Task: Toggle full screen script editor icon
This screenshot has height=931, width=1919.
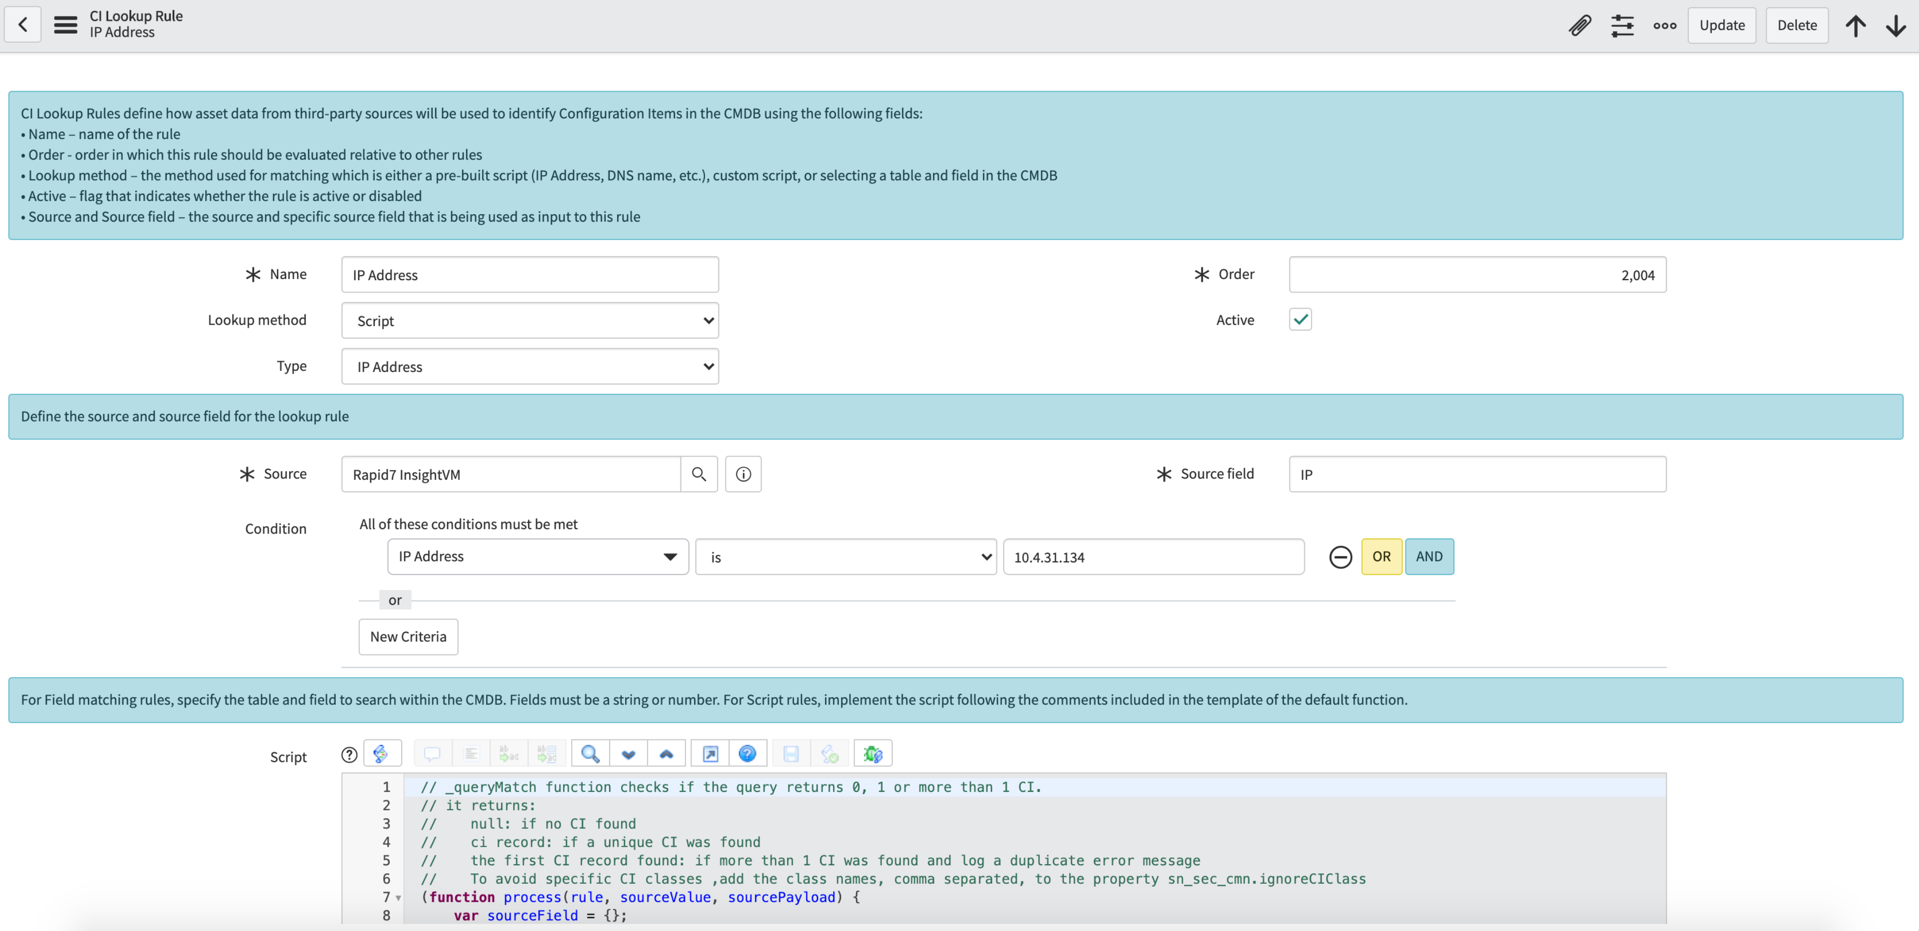Action: click(710, 754)
